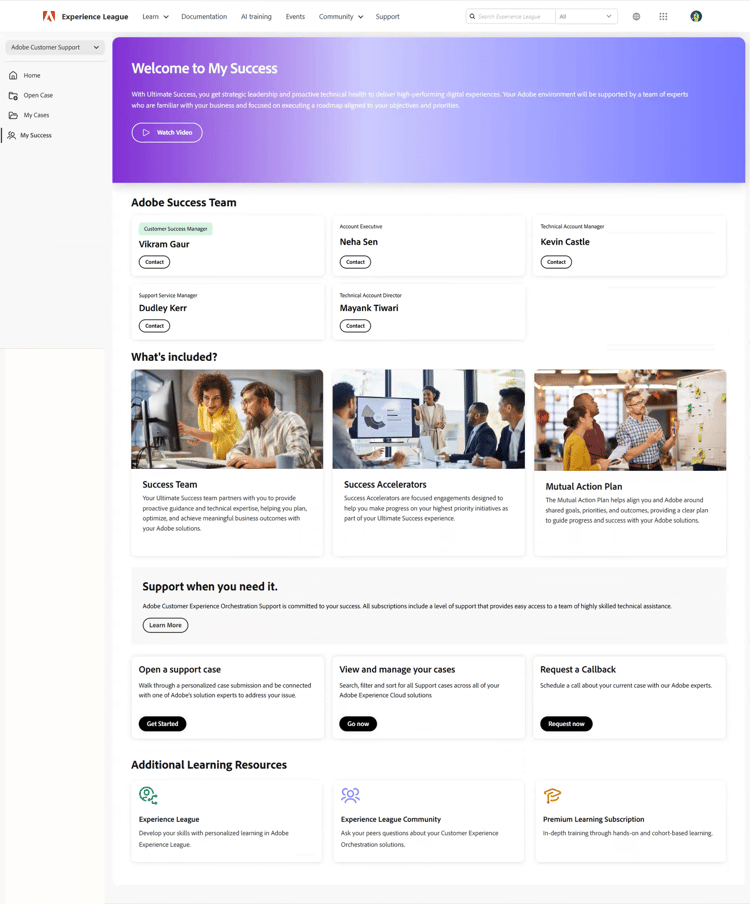
Task: Click Get Started to open case
Action: [x=163, y=724]
